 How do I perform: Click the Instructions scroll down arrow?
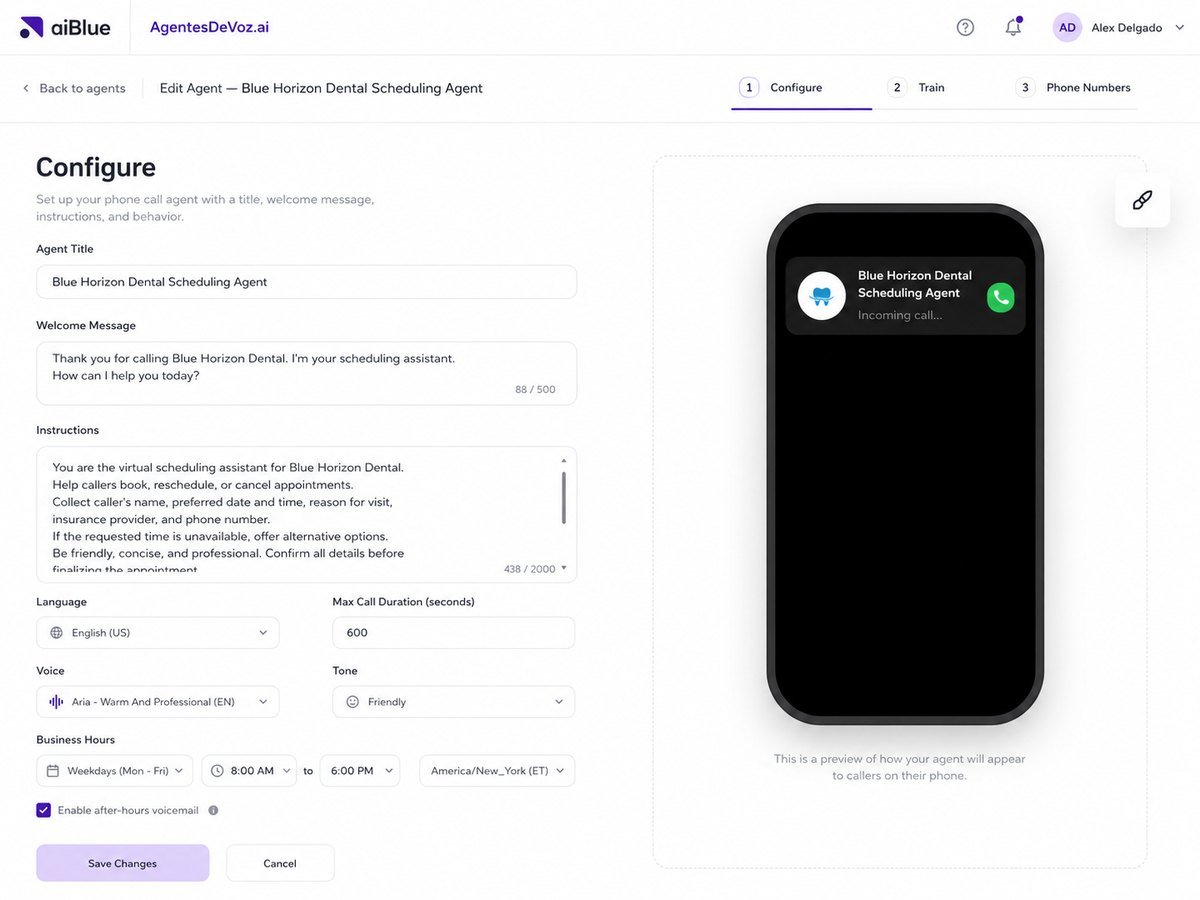coord(563,568)
